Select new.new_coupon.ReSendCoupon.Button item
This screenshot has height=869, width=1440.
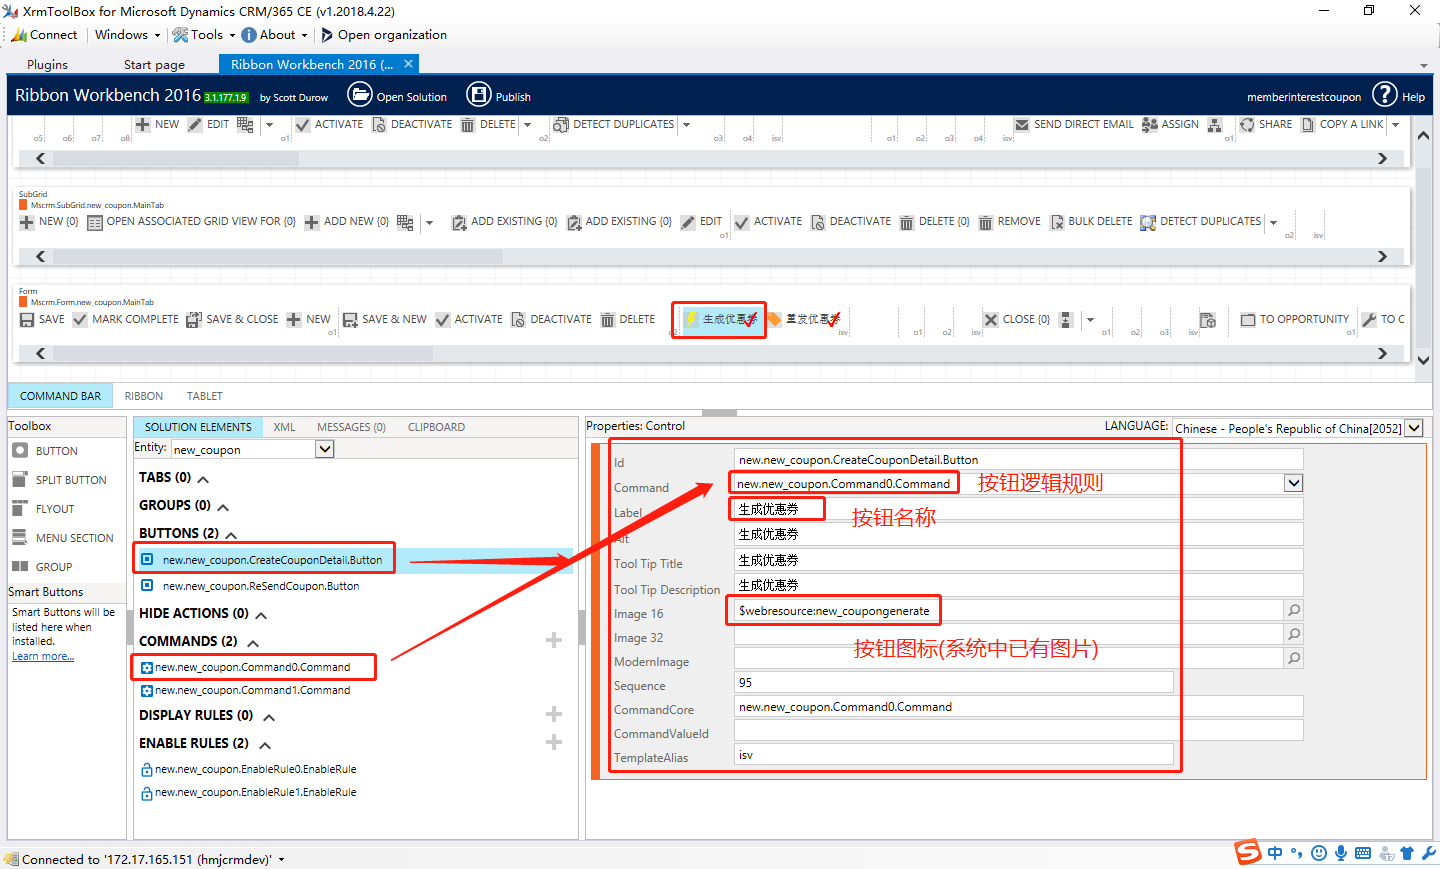261,587
